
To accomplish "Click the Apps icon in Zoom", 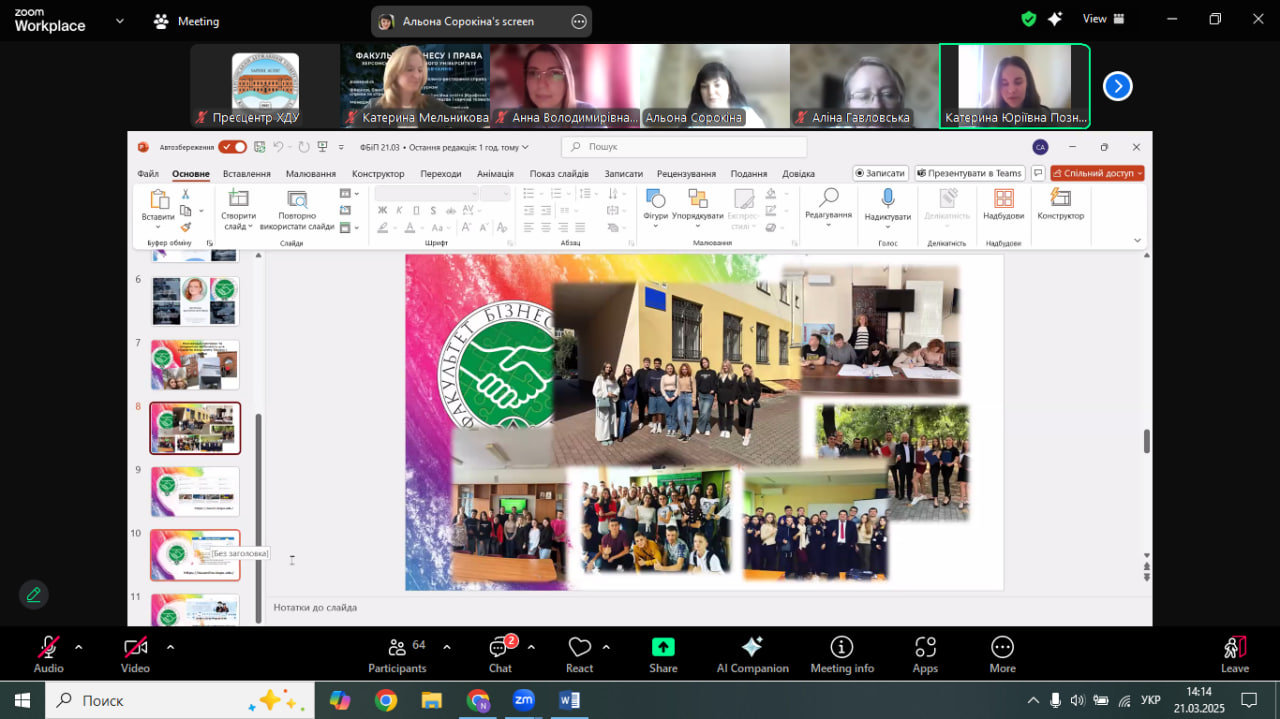I will coord(925,647).
